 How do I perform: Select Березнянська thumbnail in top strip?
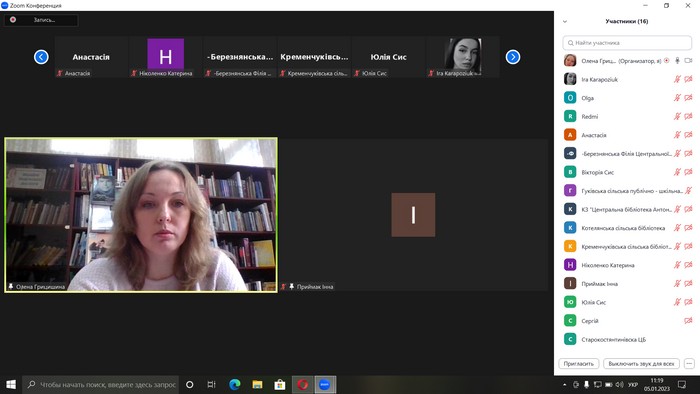240,57
